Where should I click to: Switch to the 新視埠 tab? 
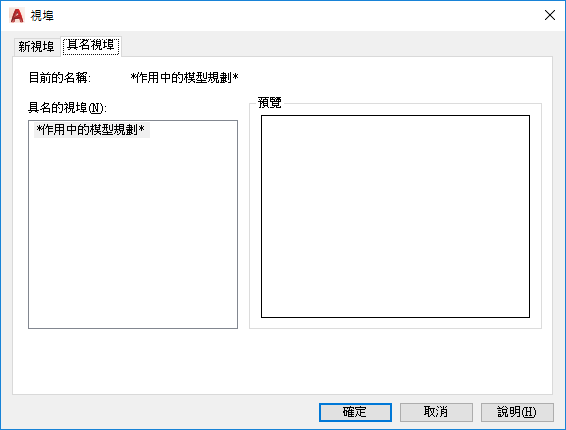click(36, 47)
